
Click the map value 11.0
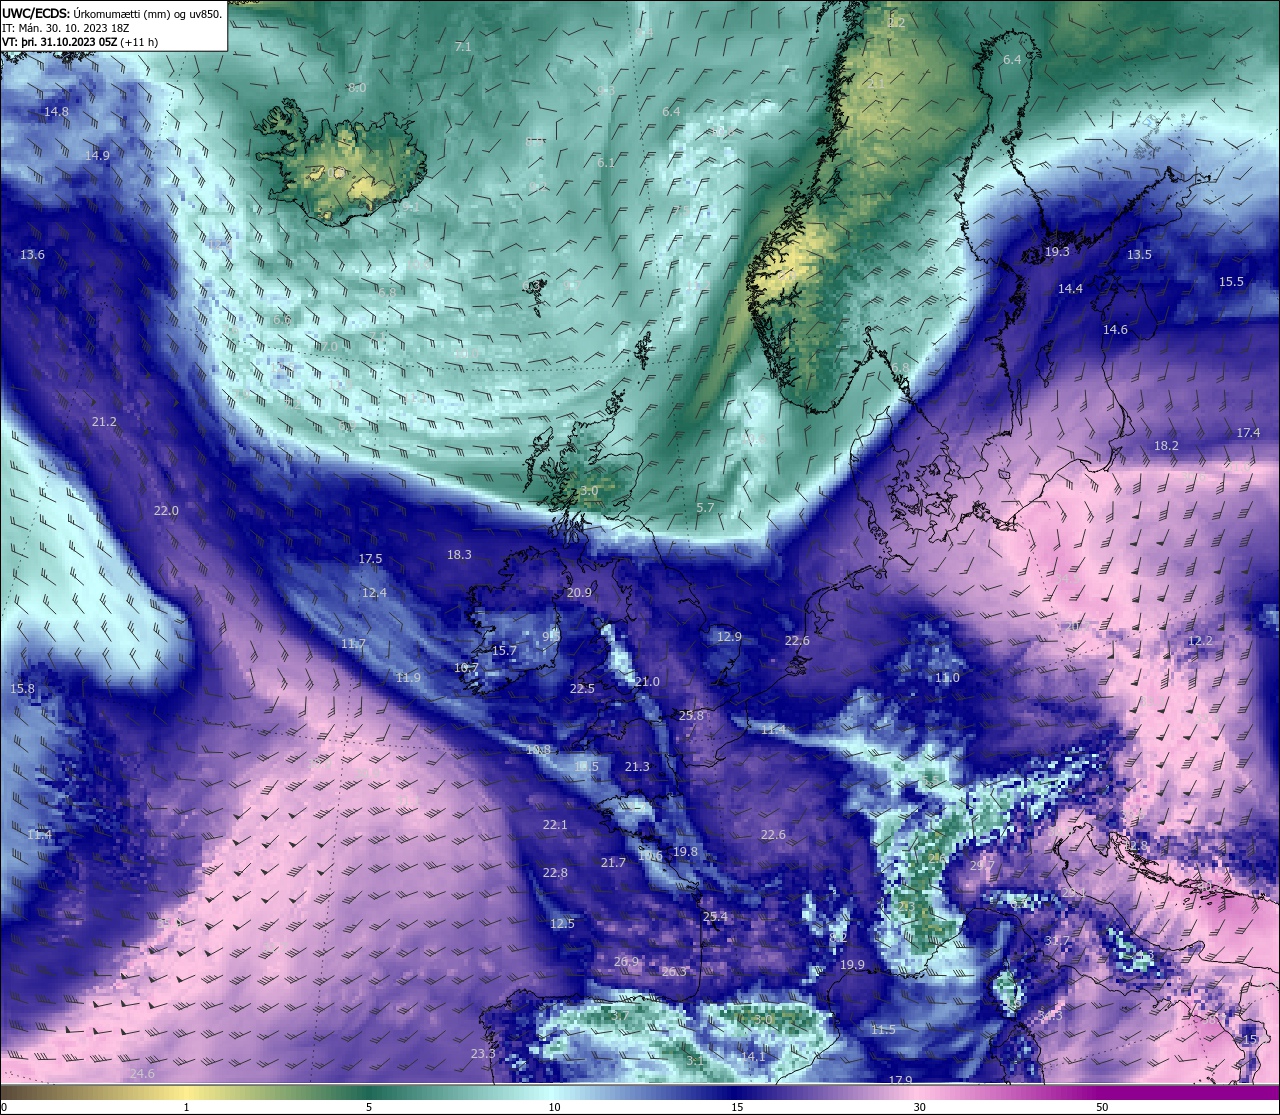(x=947, y=678)
